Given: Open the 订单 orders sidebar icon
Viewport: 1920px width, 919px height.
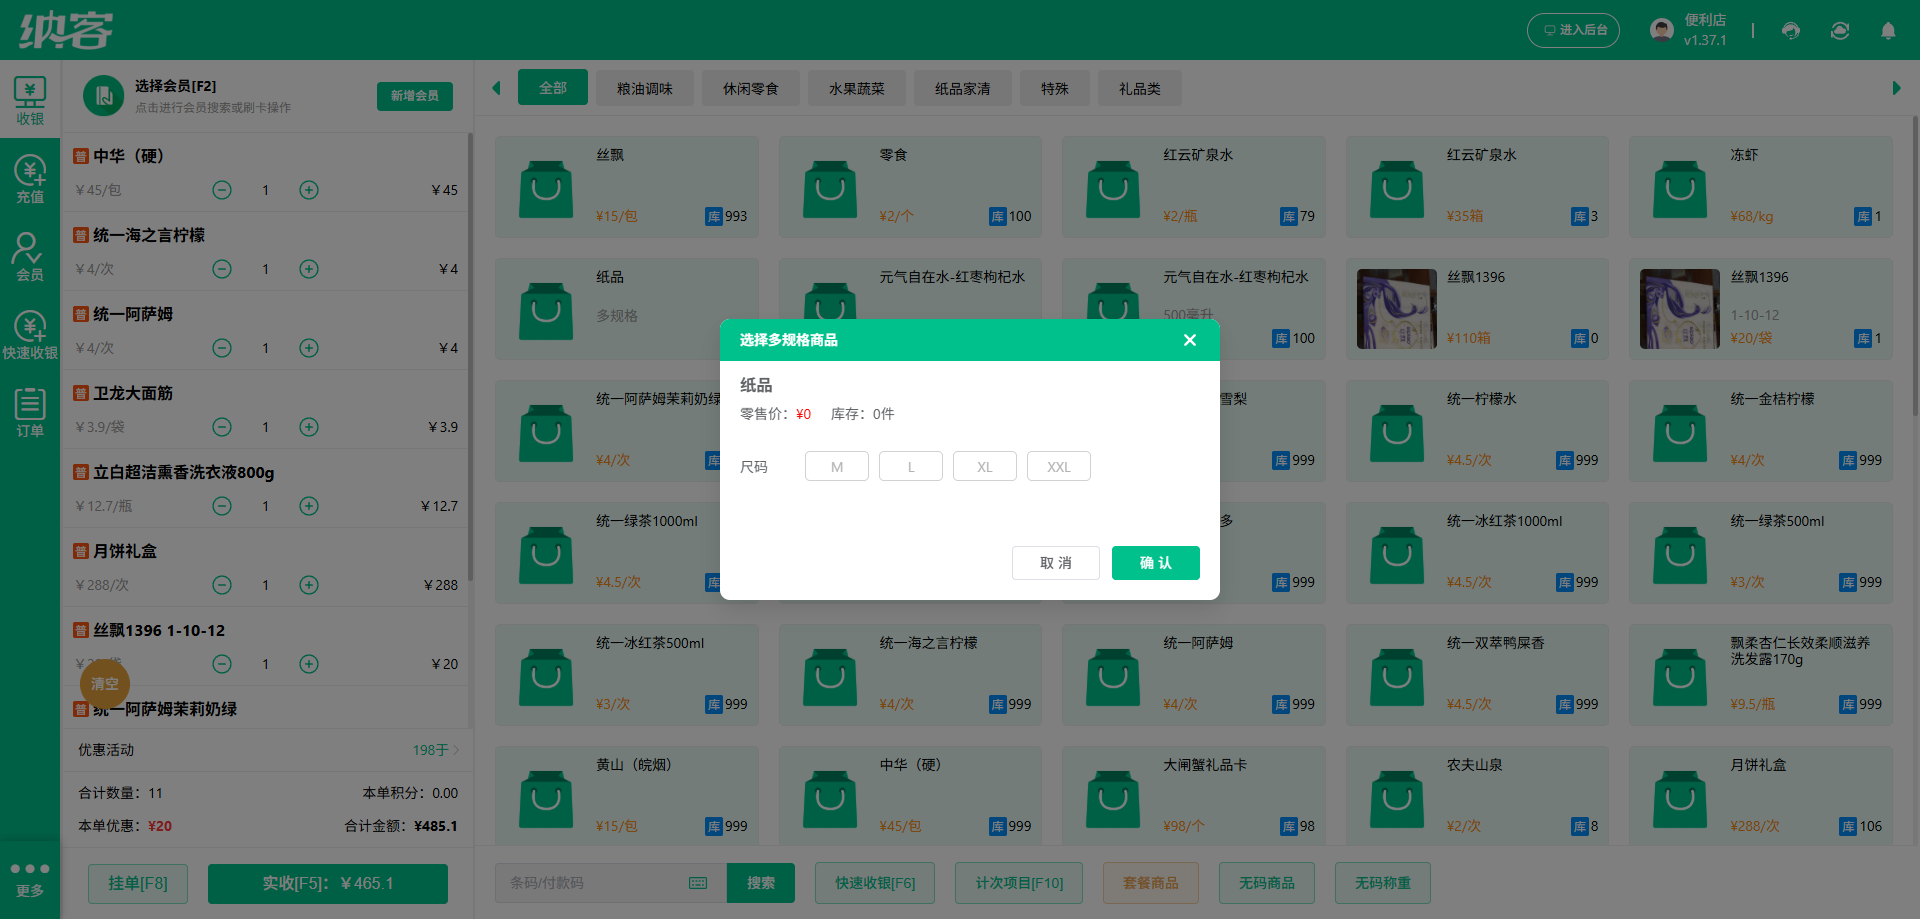Looking at the screenshot, I should click(x=30, y=413).
